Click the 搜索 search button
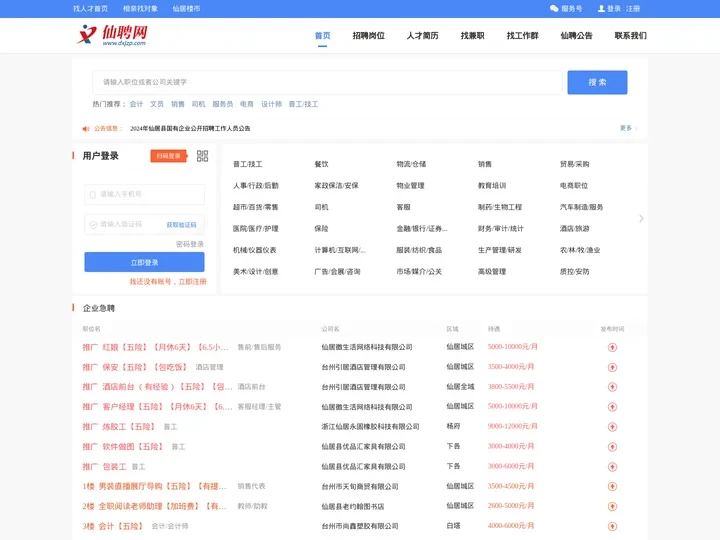Image resolution: width=720 pixels, height=540 pixels. [x=597, y=82]
